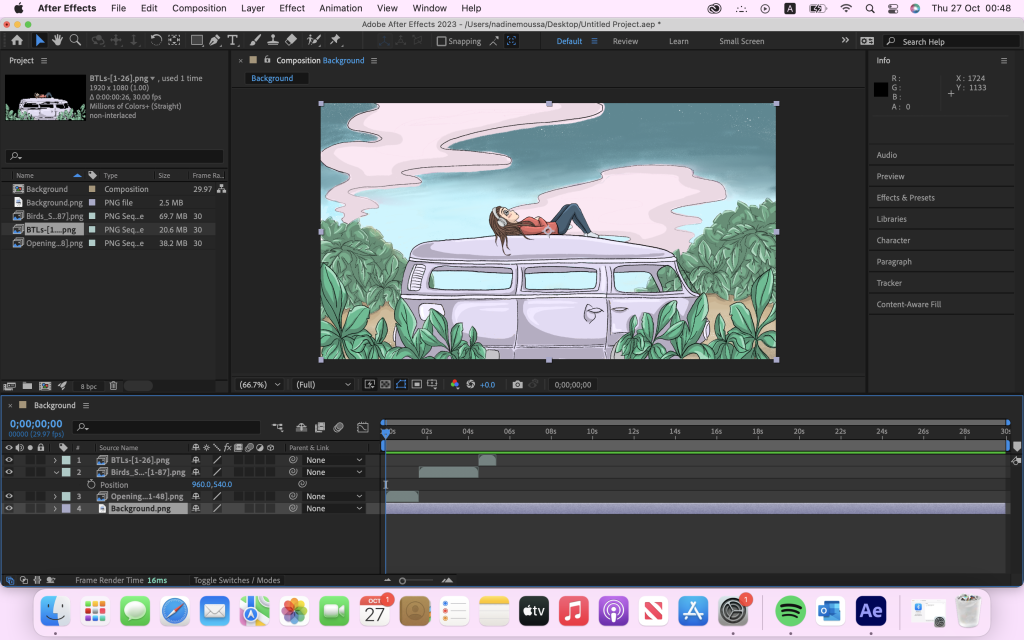Select the Rectangle shape tool
The width and height of the screenshot is (1024, 640).
(196, 40)
